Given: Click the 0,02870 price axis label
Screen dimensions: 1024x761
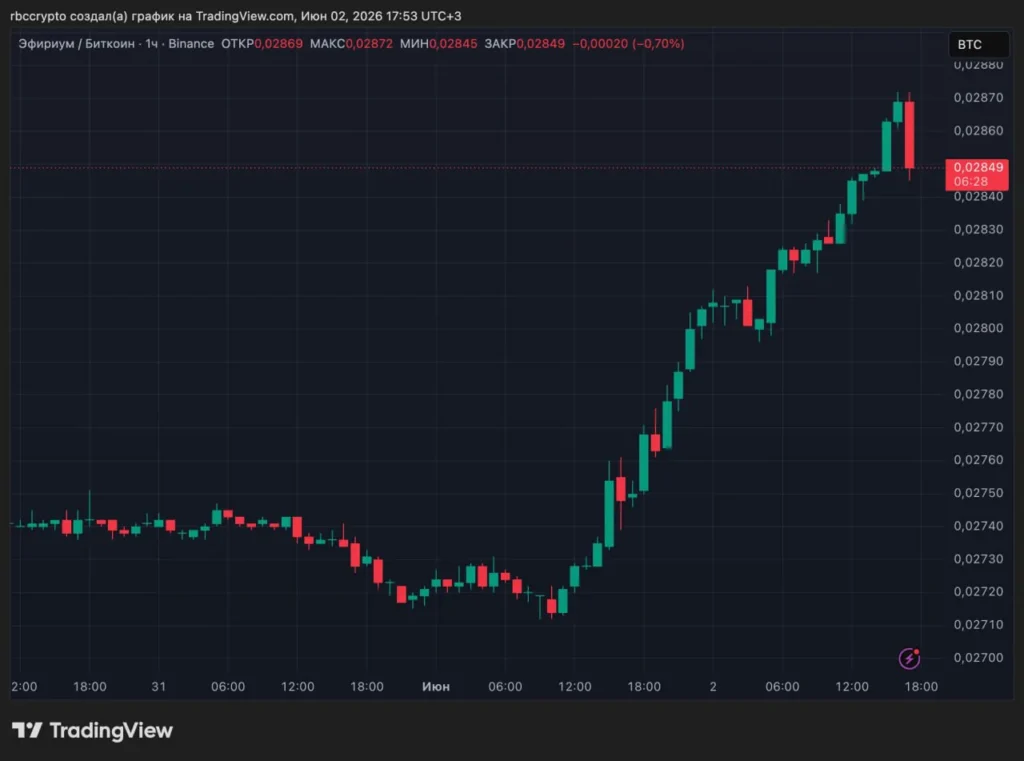Looking at the screenshot, I should click(978, 97).
